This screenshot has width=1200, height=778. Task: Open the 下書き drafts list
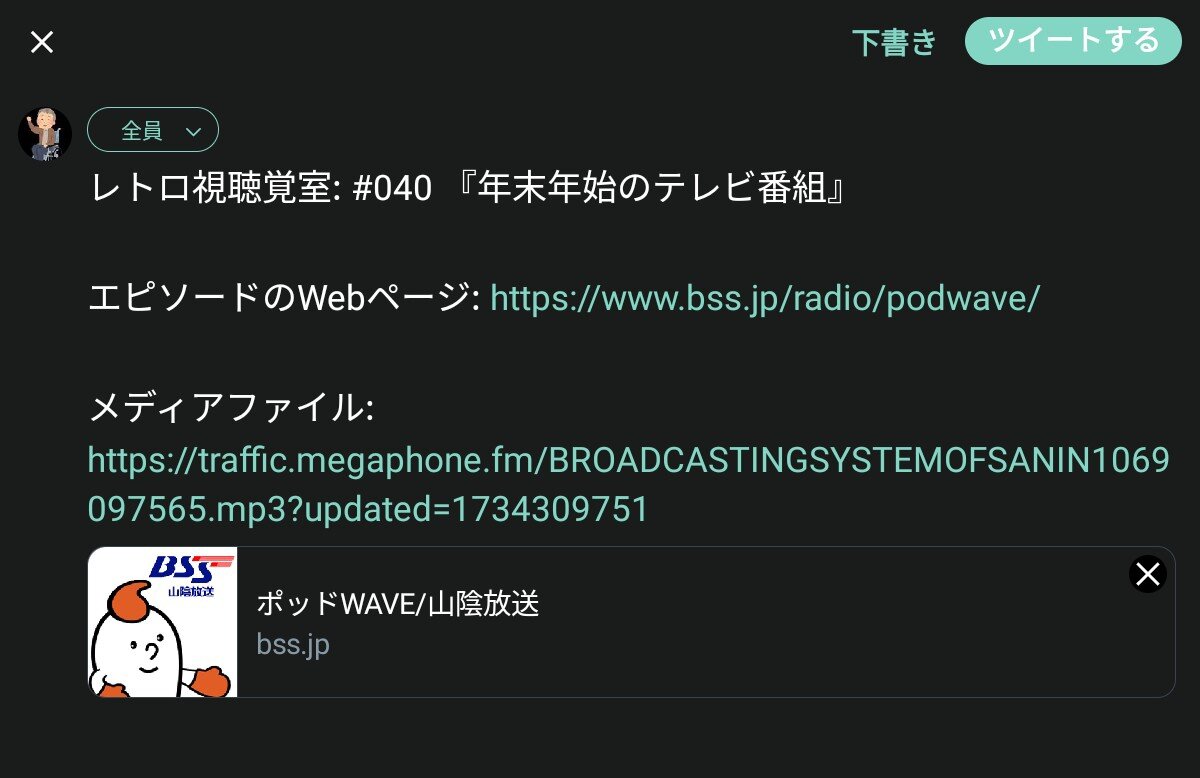pyautogui.click(x=894, y=42)
